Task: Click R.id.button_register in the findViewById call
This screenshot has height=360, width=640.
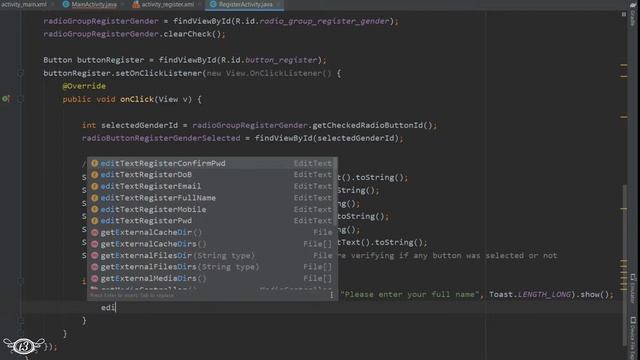Action: click(268, 60)
